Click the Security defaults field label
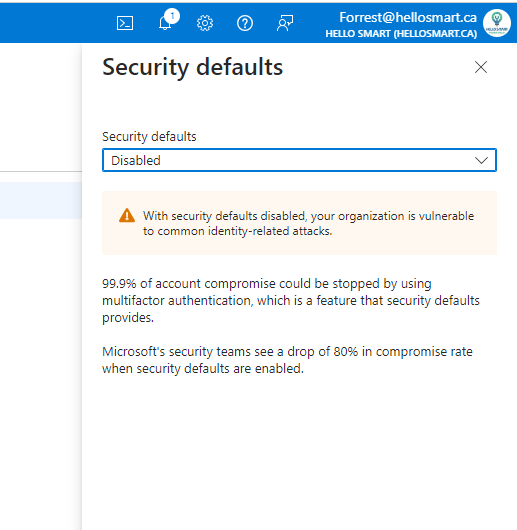The height and width of the screenshot is (530, 517). click(149, 137)
